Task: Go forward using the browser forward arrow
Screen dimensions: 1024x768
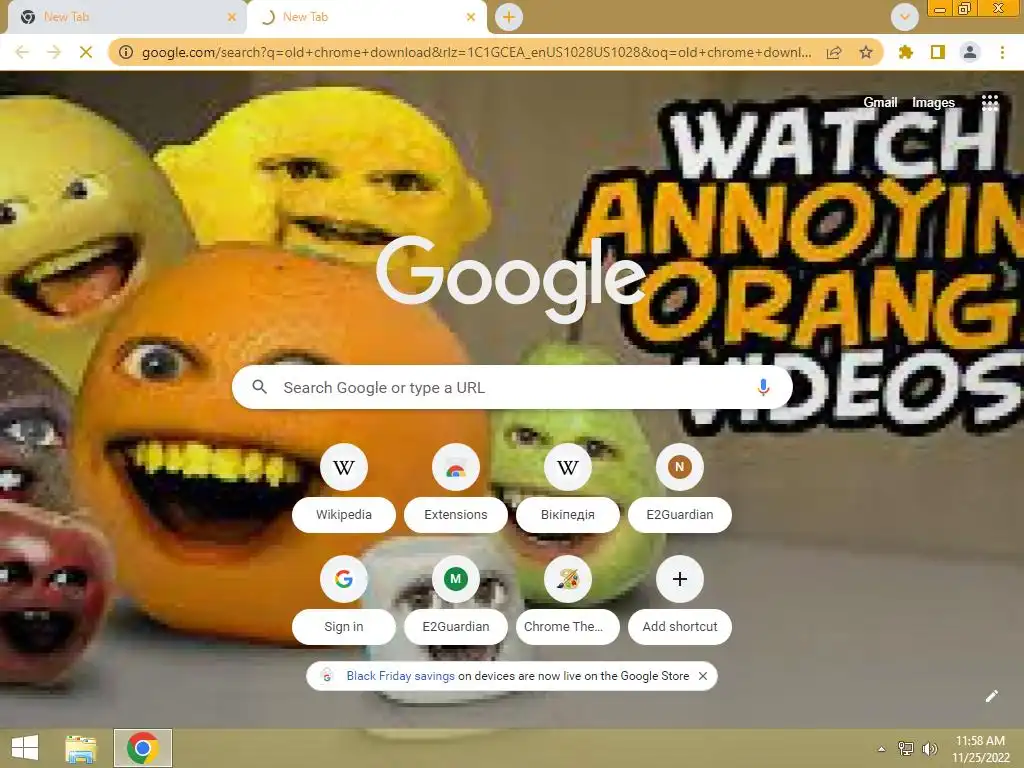Action: [54, 52]
